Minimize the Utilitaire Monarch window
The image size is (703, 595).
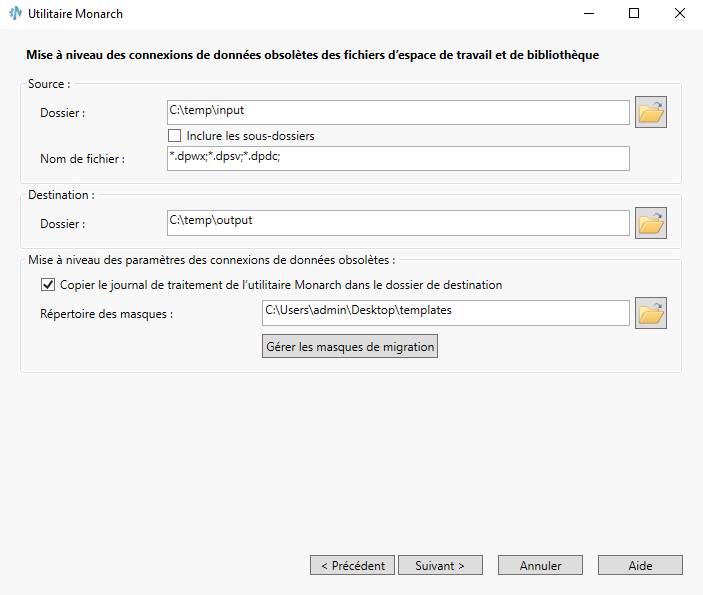(x=587, y=15)
